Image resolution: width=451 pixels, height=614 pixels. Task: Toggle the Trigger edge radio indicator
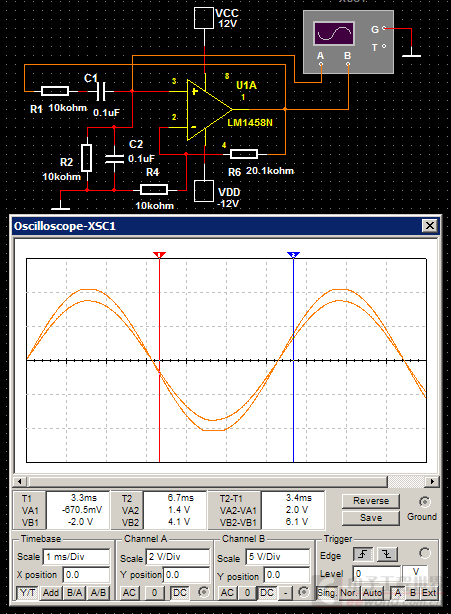point(424,553)
